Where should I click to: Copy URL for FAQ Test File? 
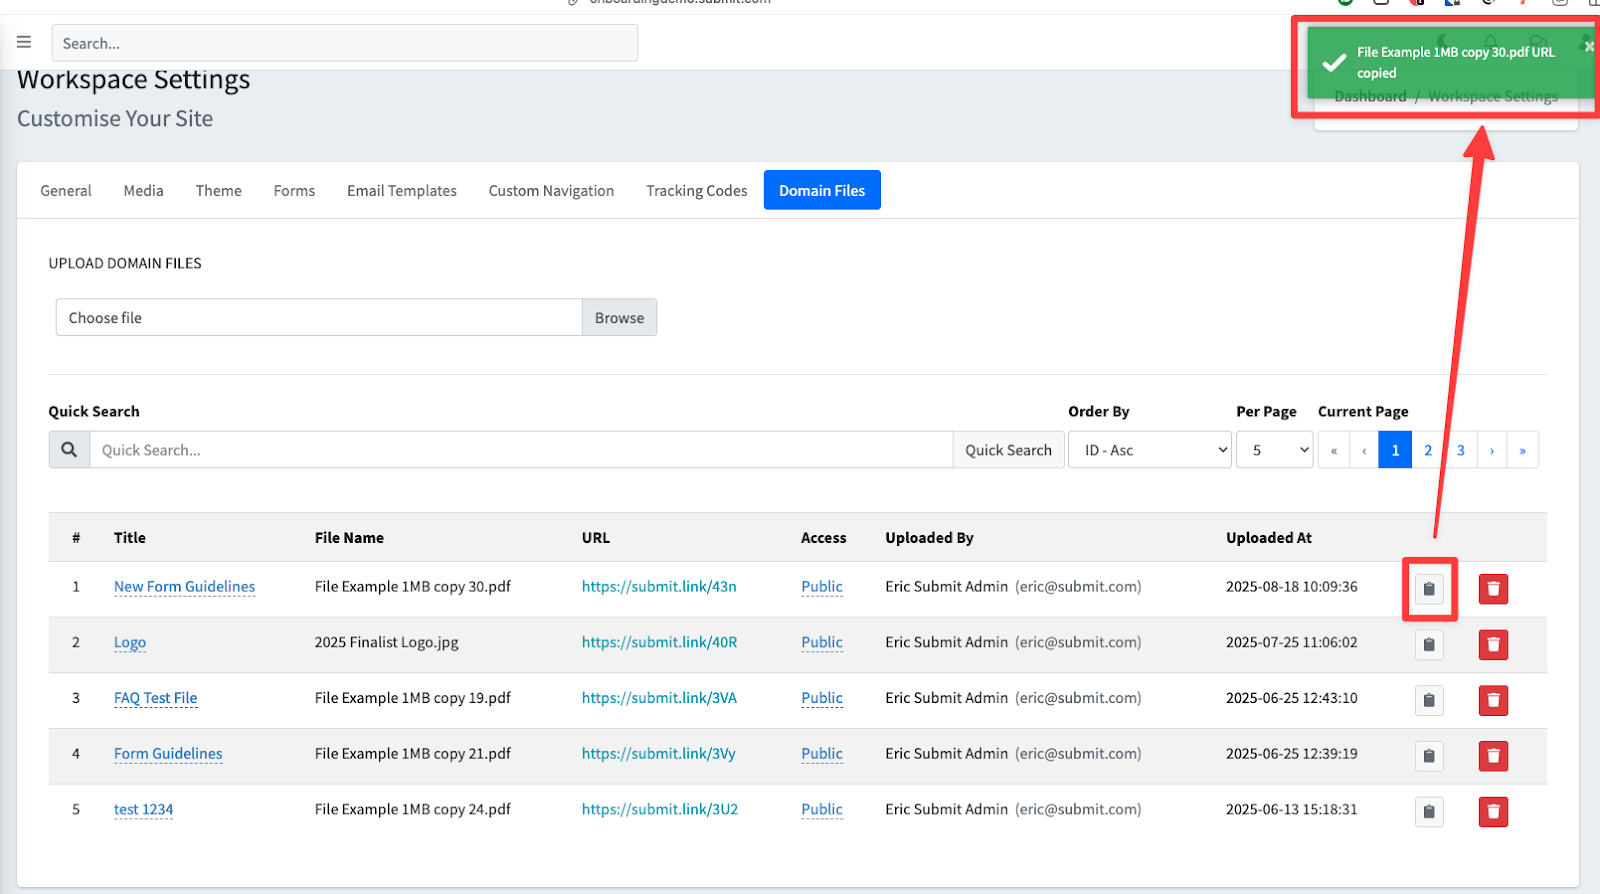tap(1429, 700)
